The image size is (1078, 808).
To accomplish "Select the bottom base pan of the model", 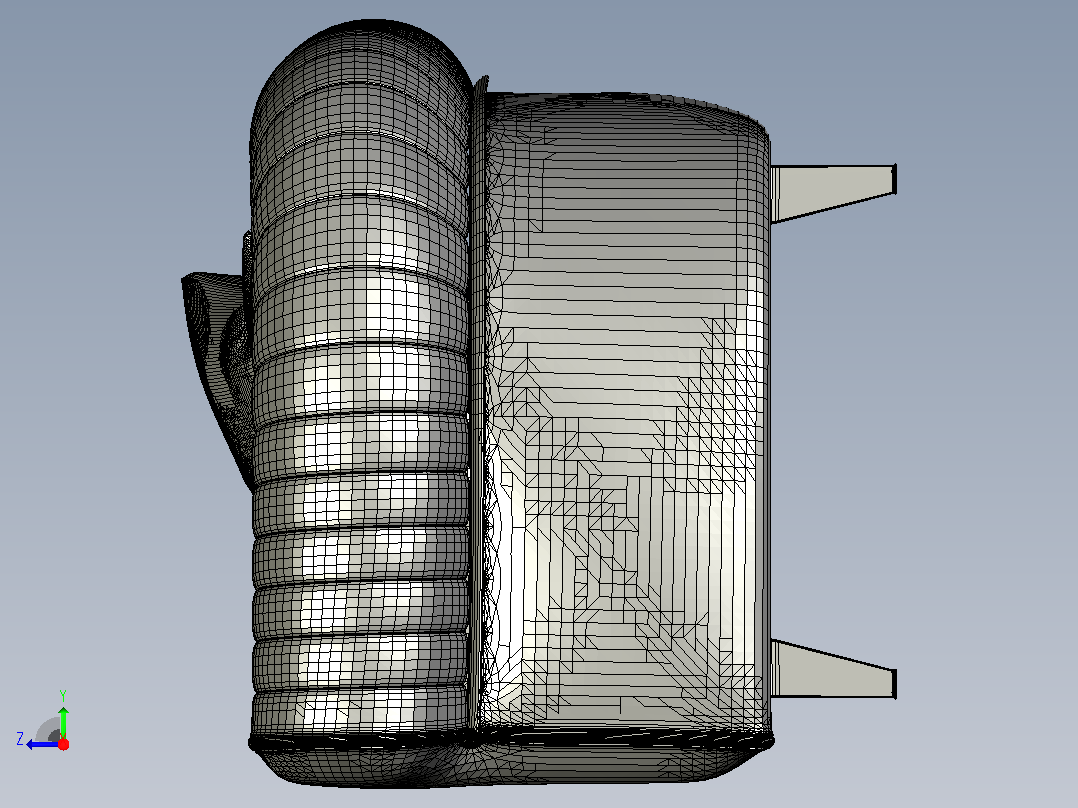I will [x=509, y=765].
